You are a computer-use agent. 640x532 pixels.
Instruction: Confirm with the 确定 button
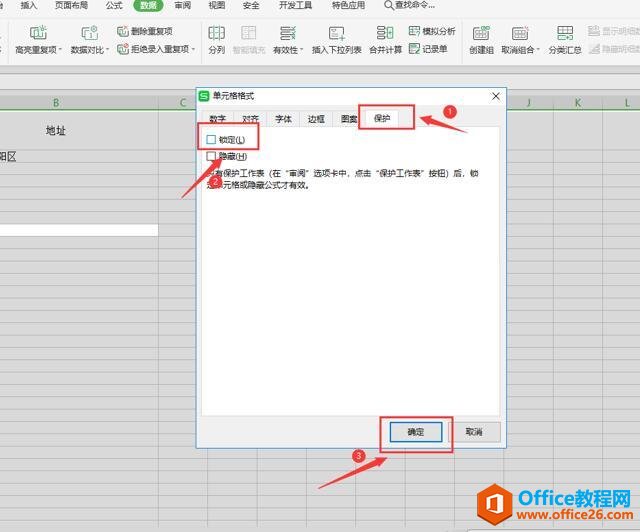tap(416, 432)
